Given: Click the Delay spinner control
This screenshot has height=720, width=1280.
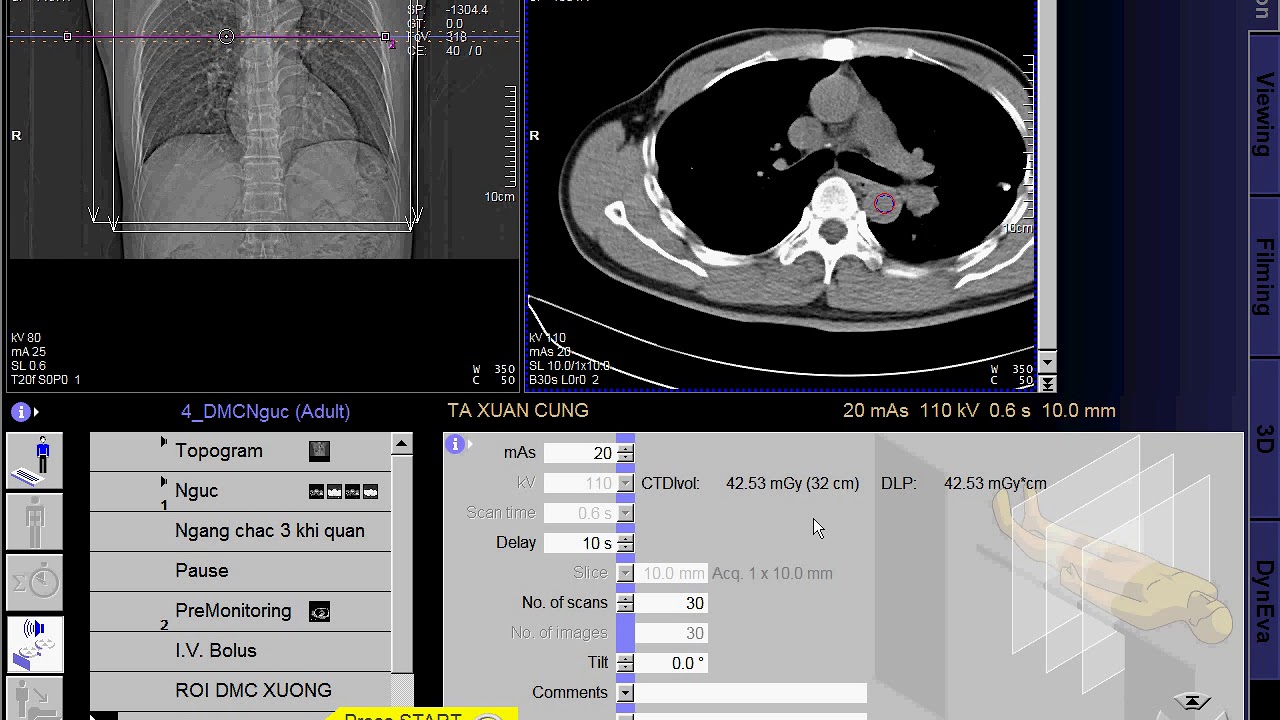Looking at the screenshot, I should click(x=625, y=543).
